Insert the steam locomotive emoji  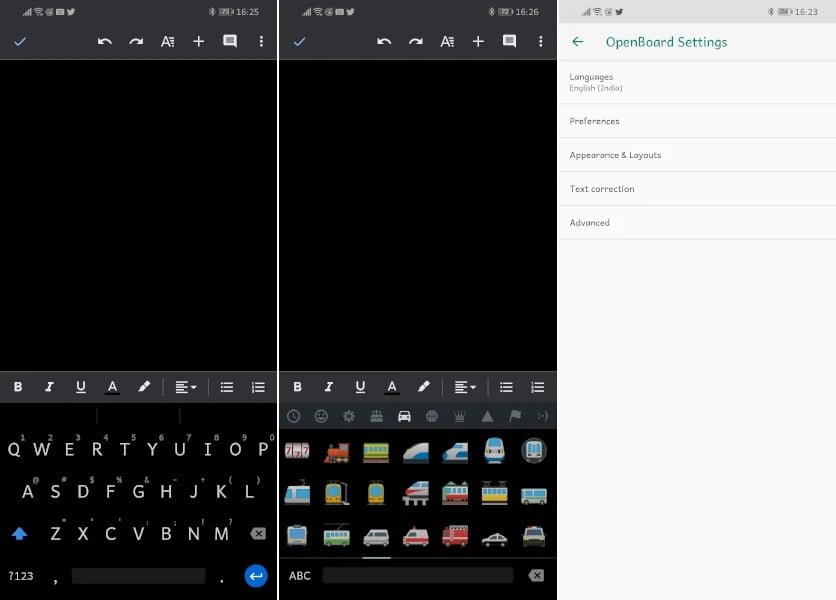tap(336, 452)
